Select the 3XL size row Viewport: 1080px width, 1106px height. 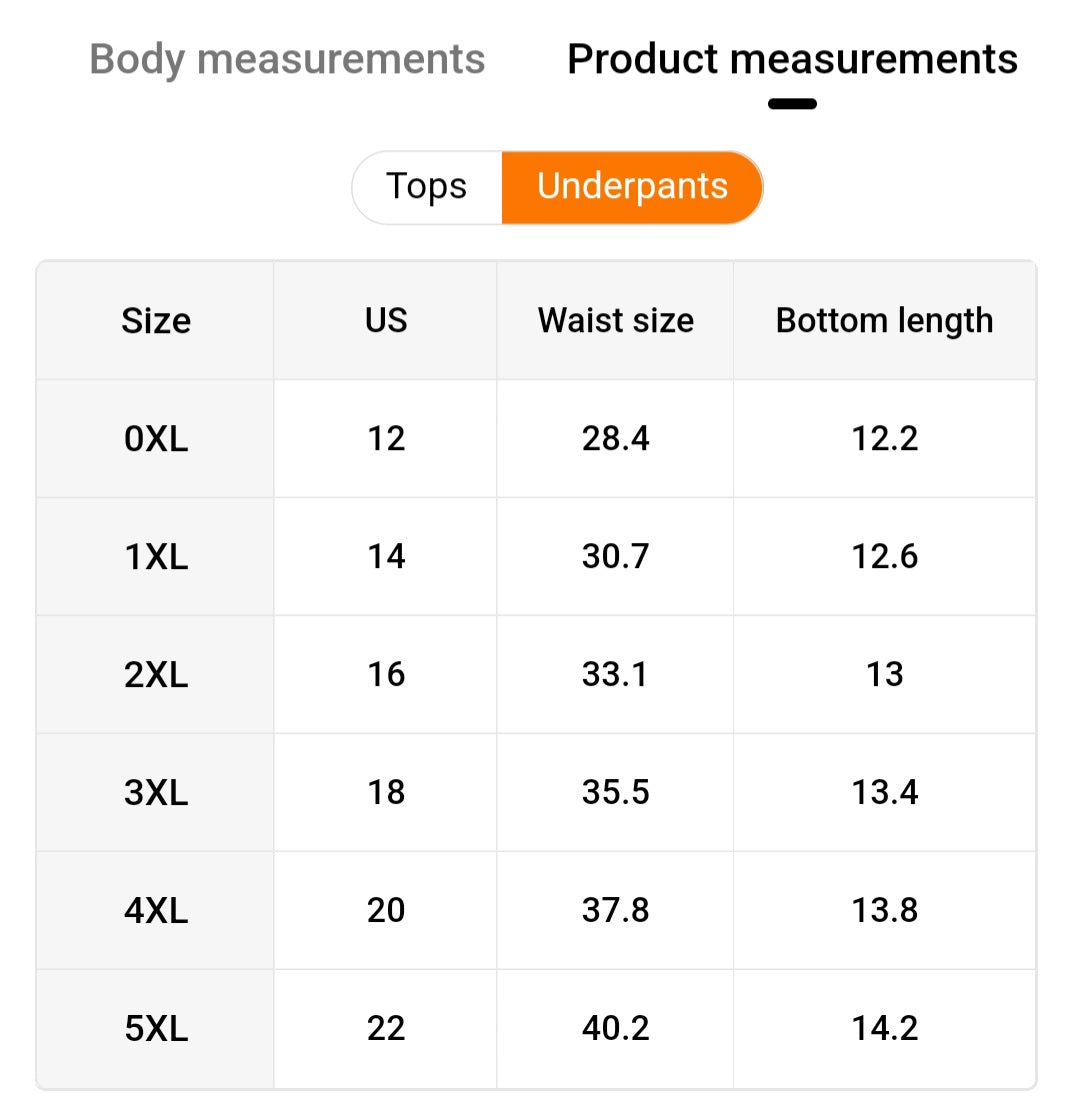coord(156,793)
